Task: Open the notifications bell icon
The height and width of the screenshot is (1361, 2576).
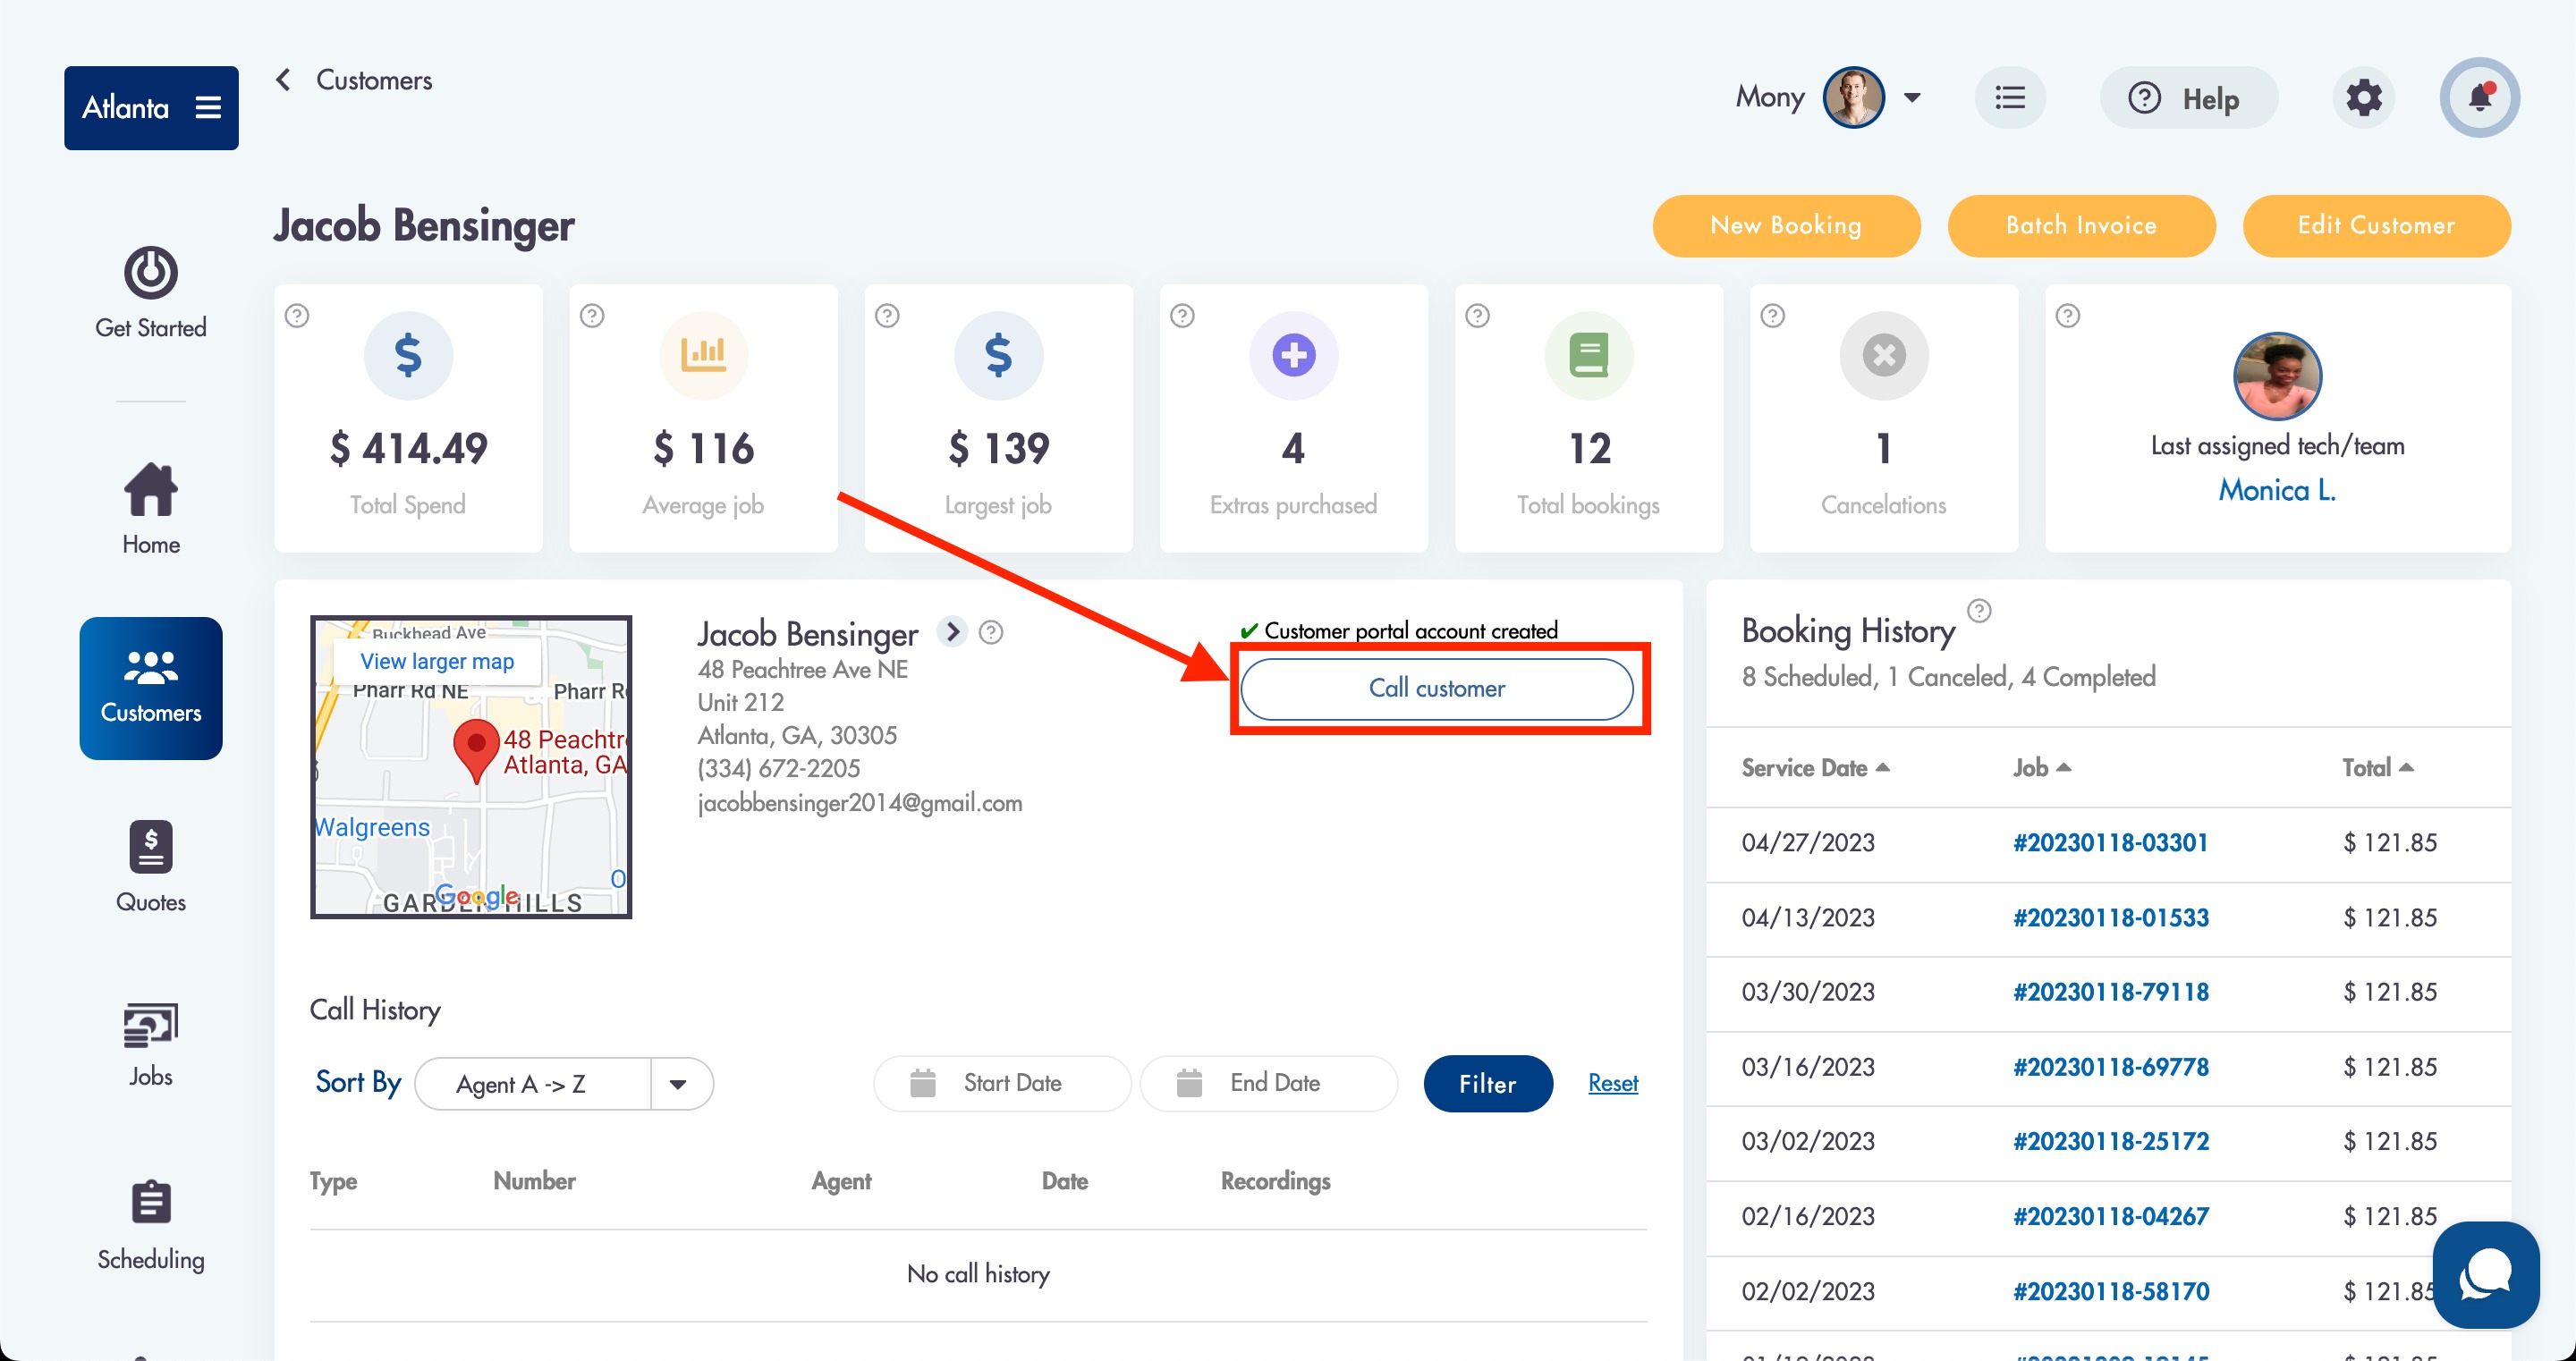Action: 2479,98
